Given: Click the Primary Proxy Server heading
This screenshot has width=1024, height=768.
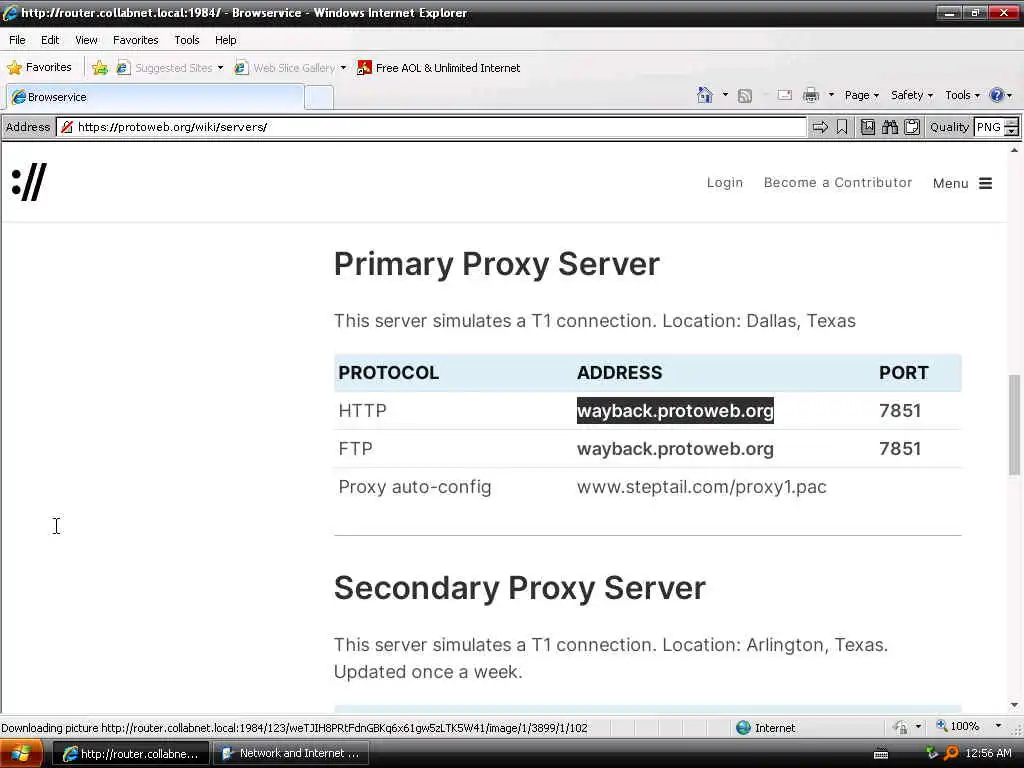Looking at the screenshot, I should [x=497, y=264].
